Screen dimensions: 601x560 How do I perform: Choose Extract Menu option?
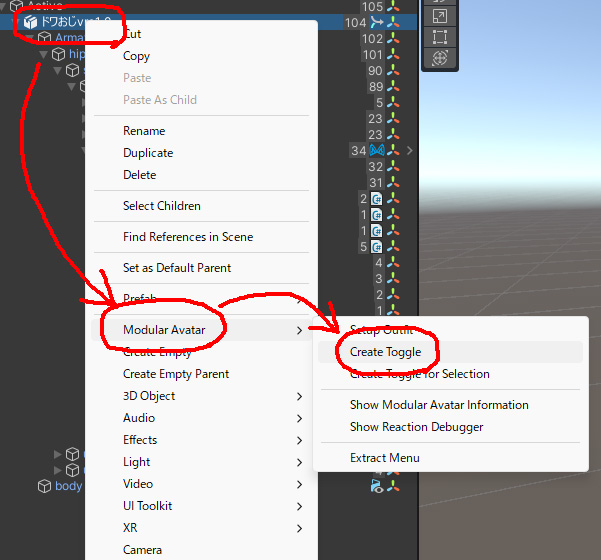384,458
